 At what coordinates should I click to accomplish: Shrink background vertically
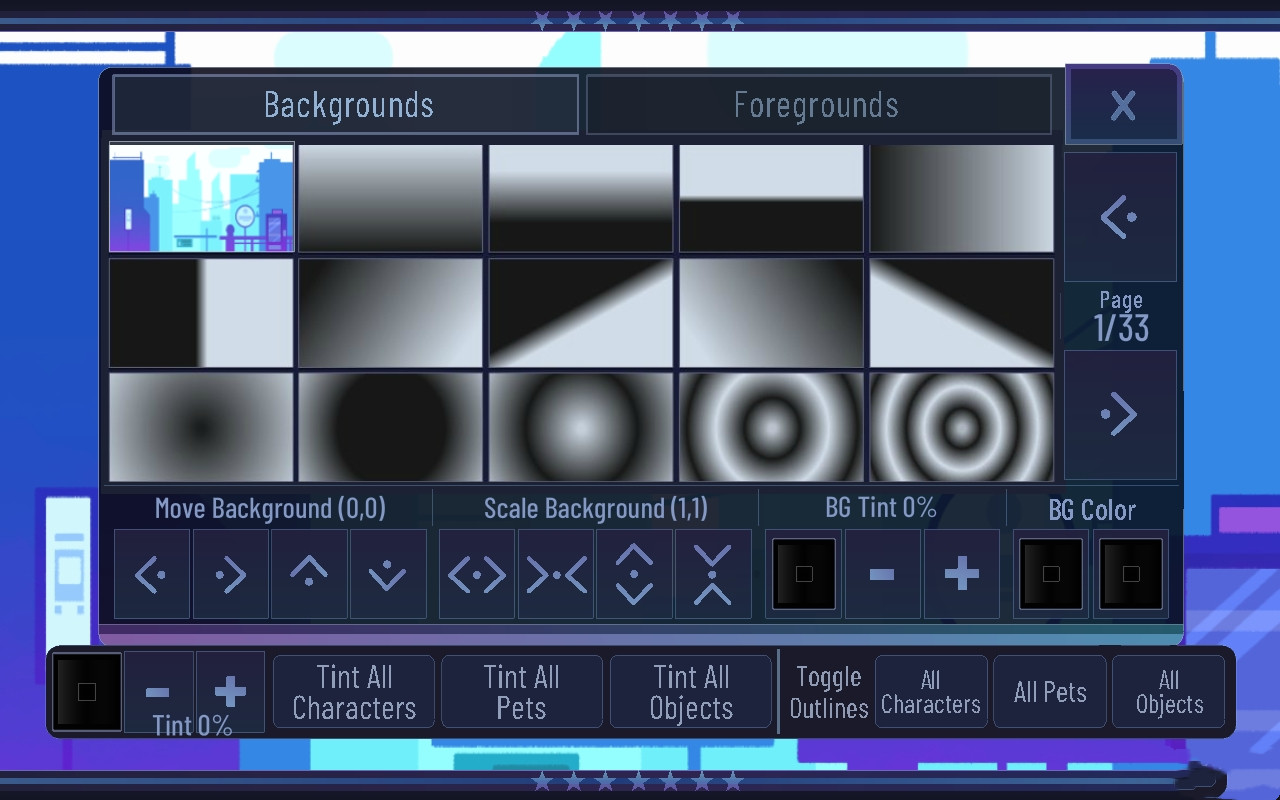click(713, 574)
